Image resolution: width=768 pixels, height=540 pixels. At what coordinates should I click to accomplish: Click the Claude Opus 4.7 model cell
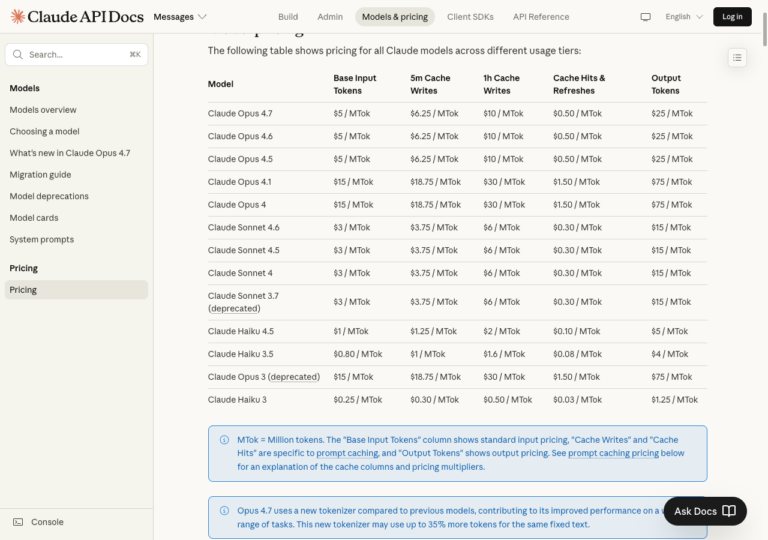point(240,113)
